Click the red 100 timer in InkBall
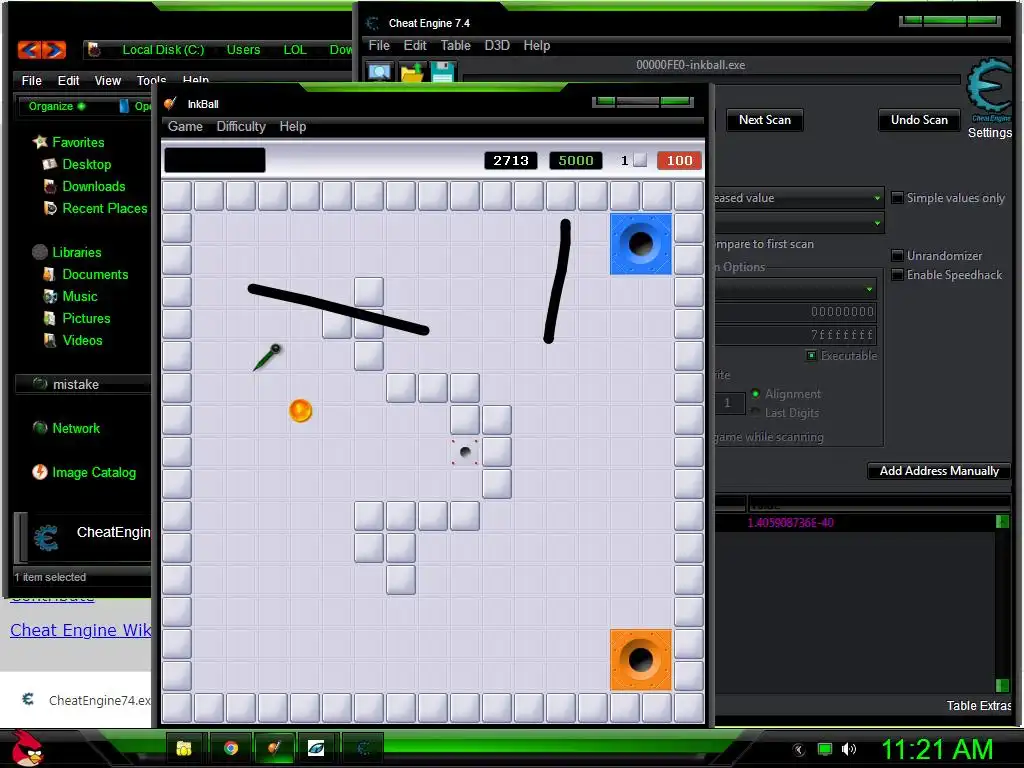The image size is (1024, 768). coord(679,161)
